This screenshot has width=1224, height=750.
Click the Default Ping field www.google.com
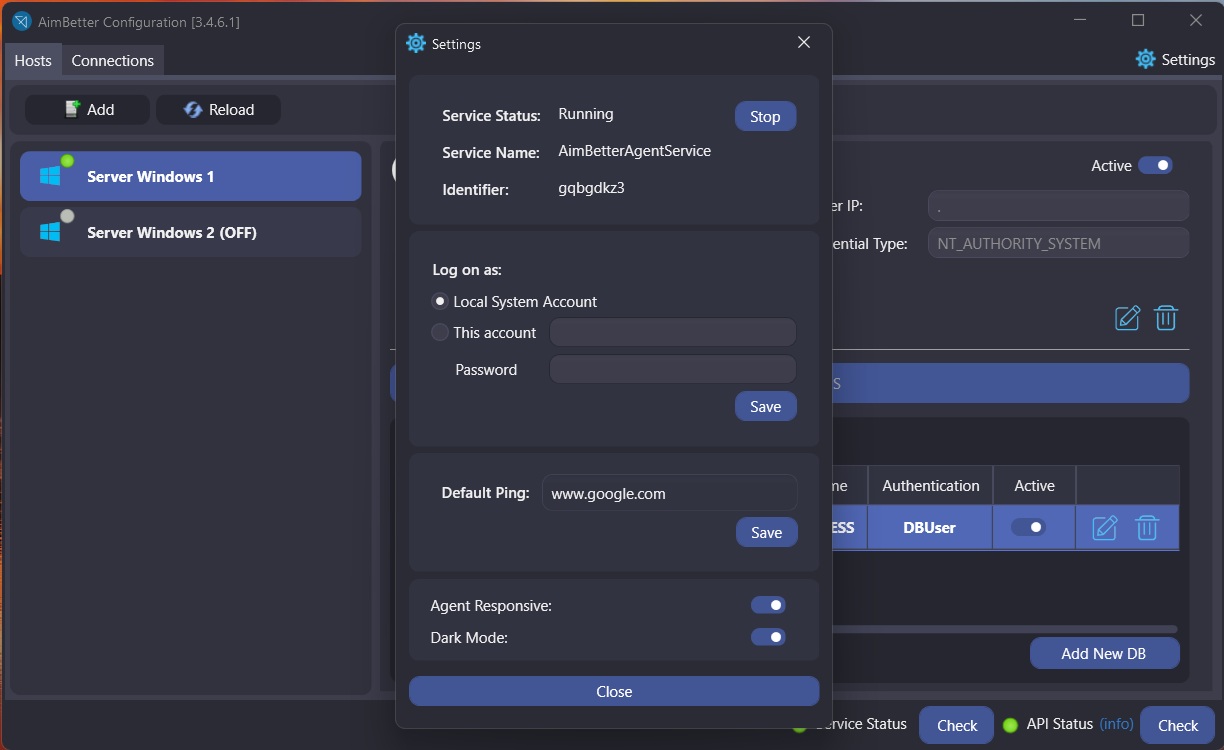click(670, 493)
